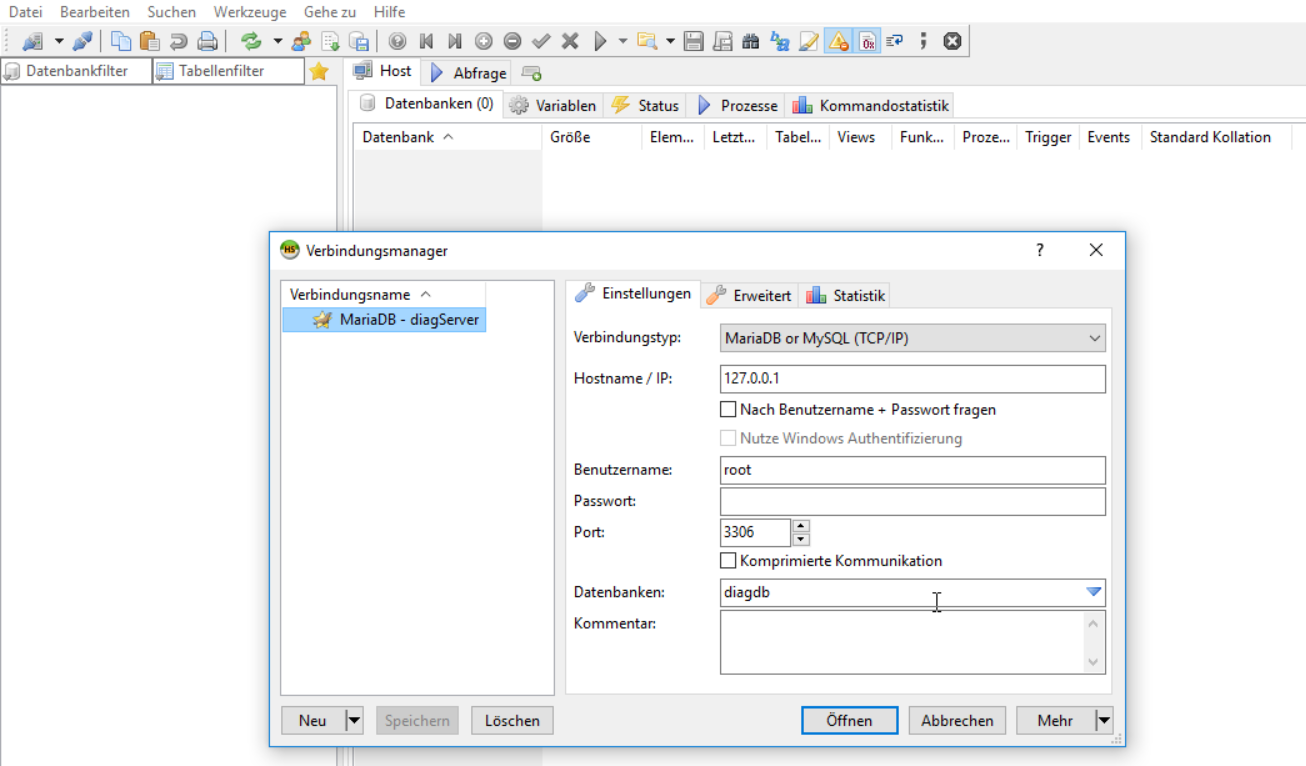Click the Mehr button

(1055, 720)
